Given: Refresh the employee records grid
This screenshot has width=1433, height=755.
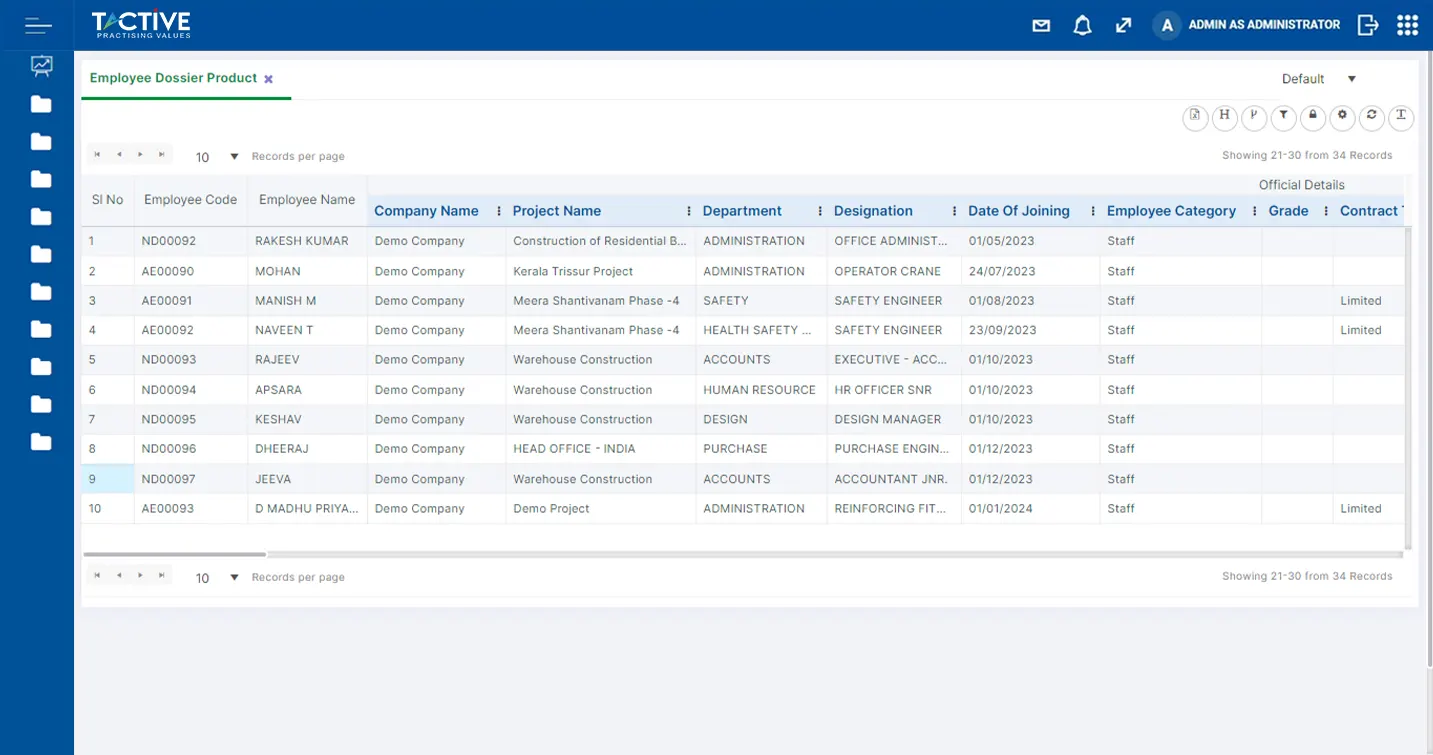Looking at the screenshot, I should pos(1372,117).
